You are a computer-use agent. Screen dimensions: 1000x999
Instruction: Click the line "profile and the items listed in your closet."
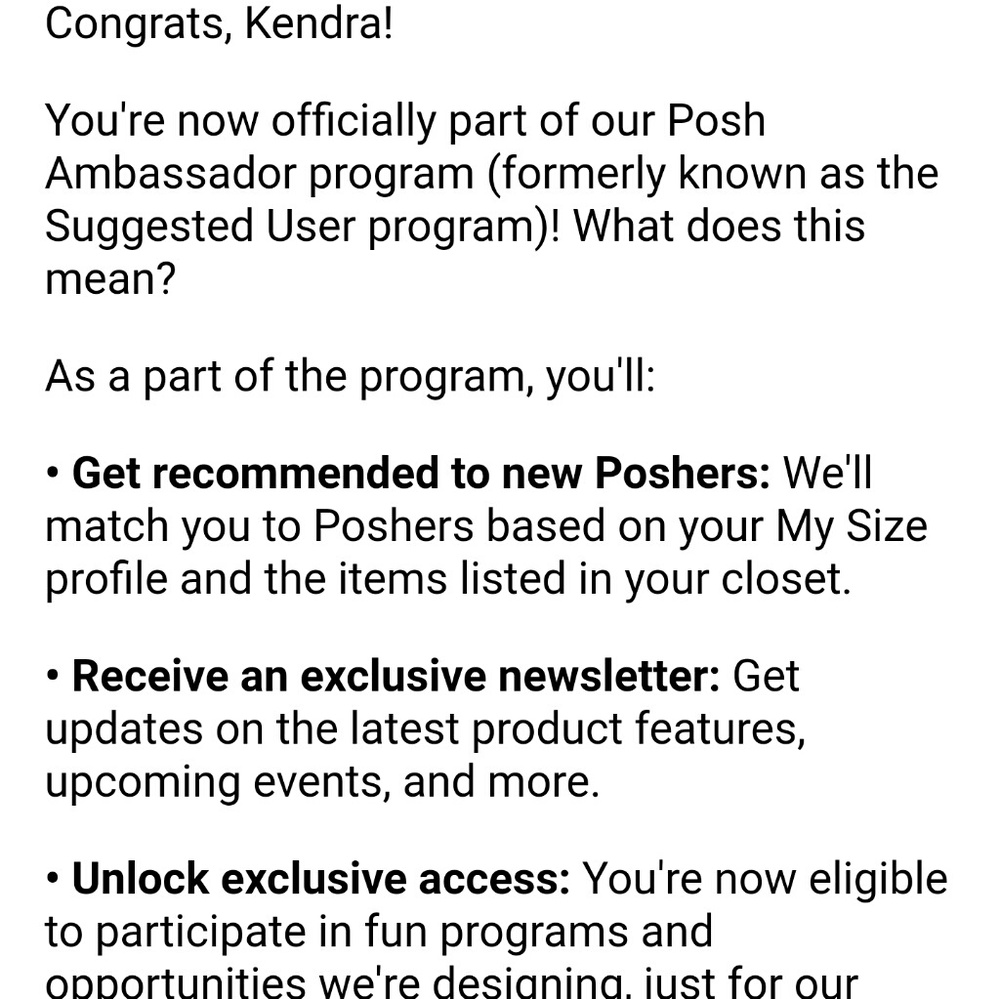[x=448, y=580]
